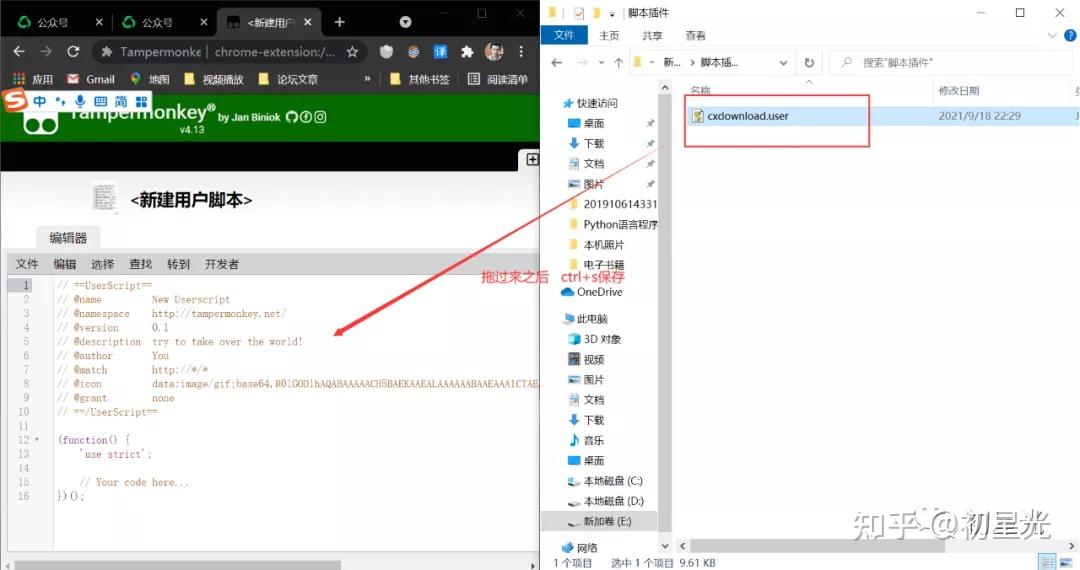
Task: Open Explorer help question mark
Action: (1071, 36)
